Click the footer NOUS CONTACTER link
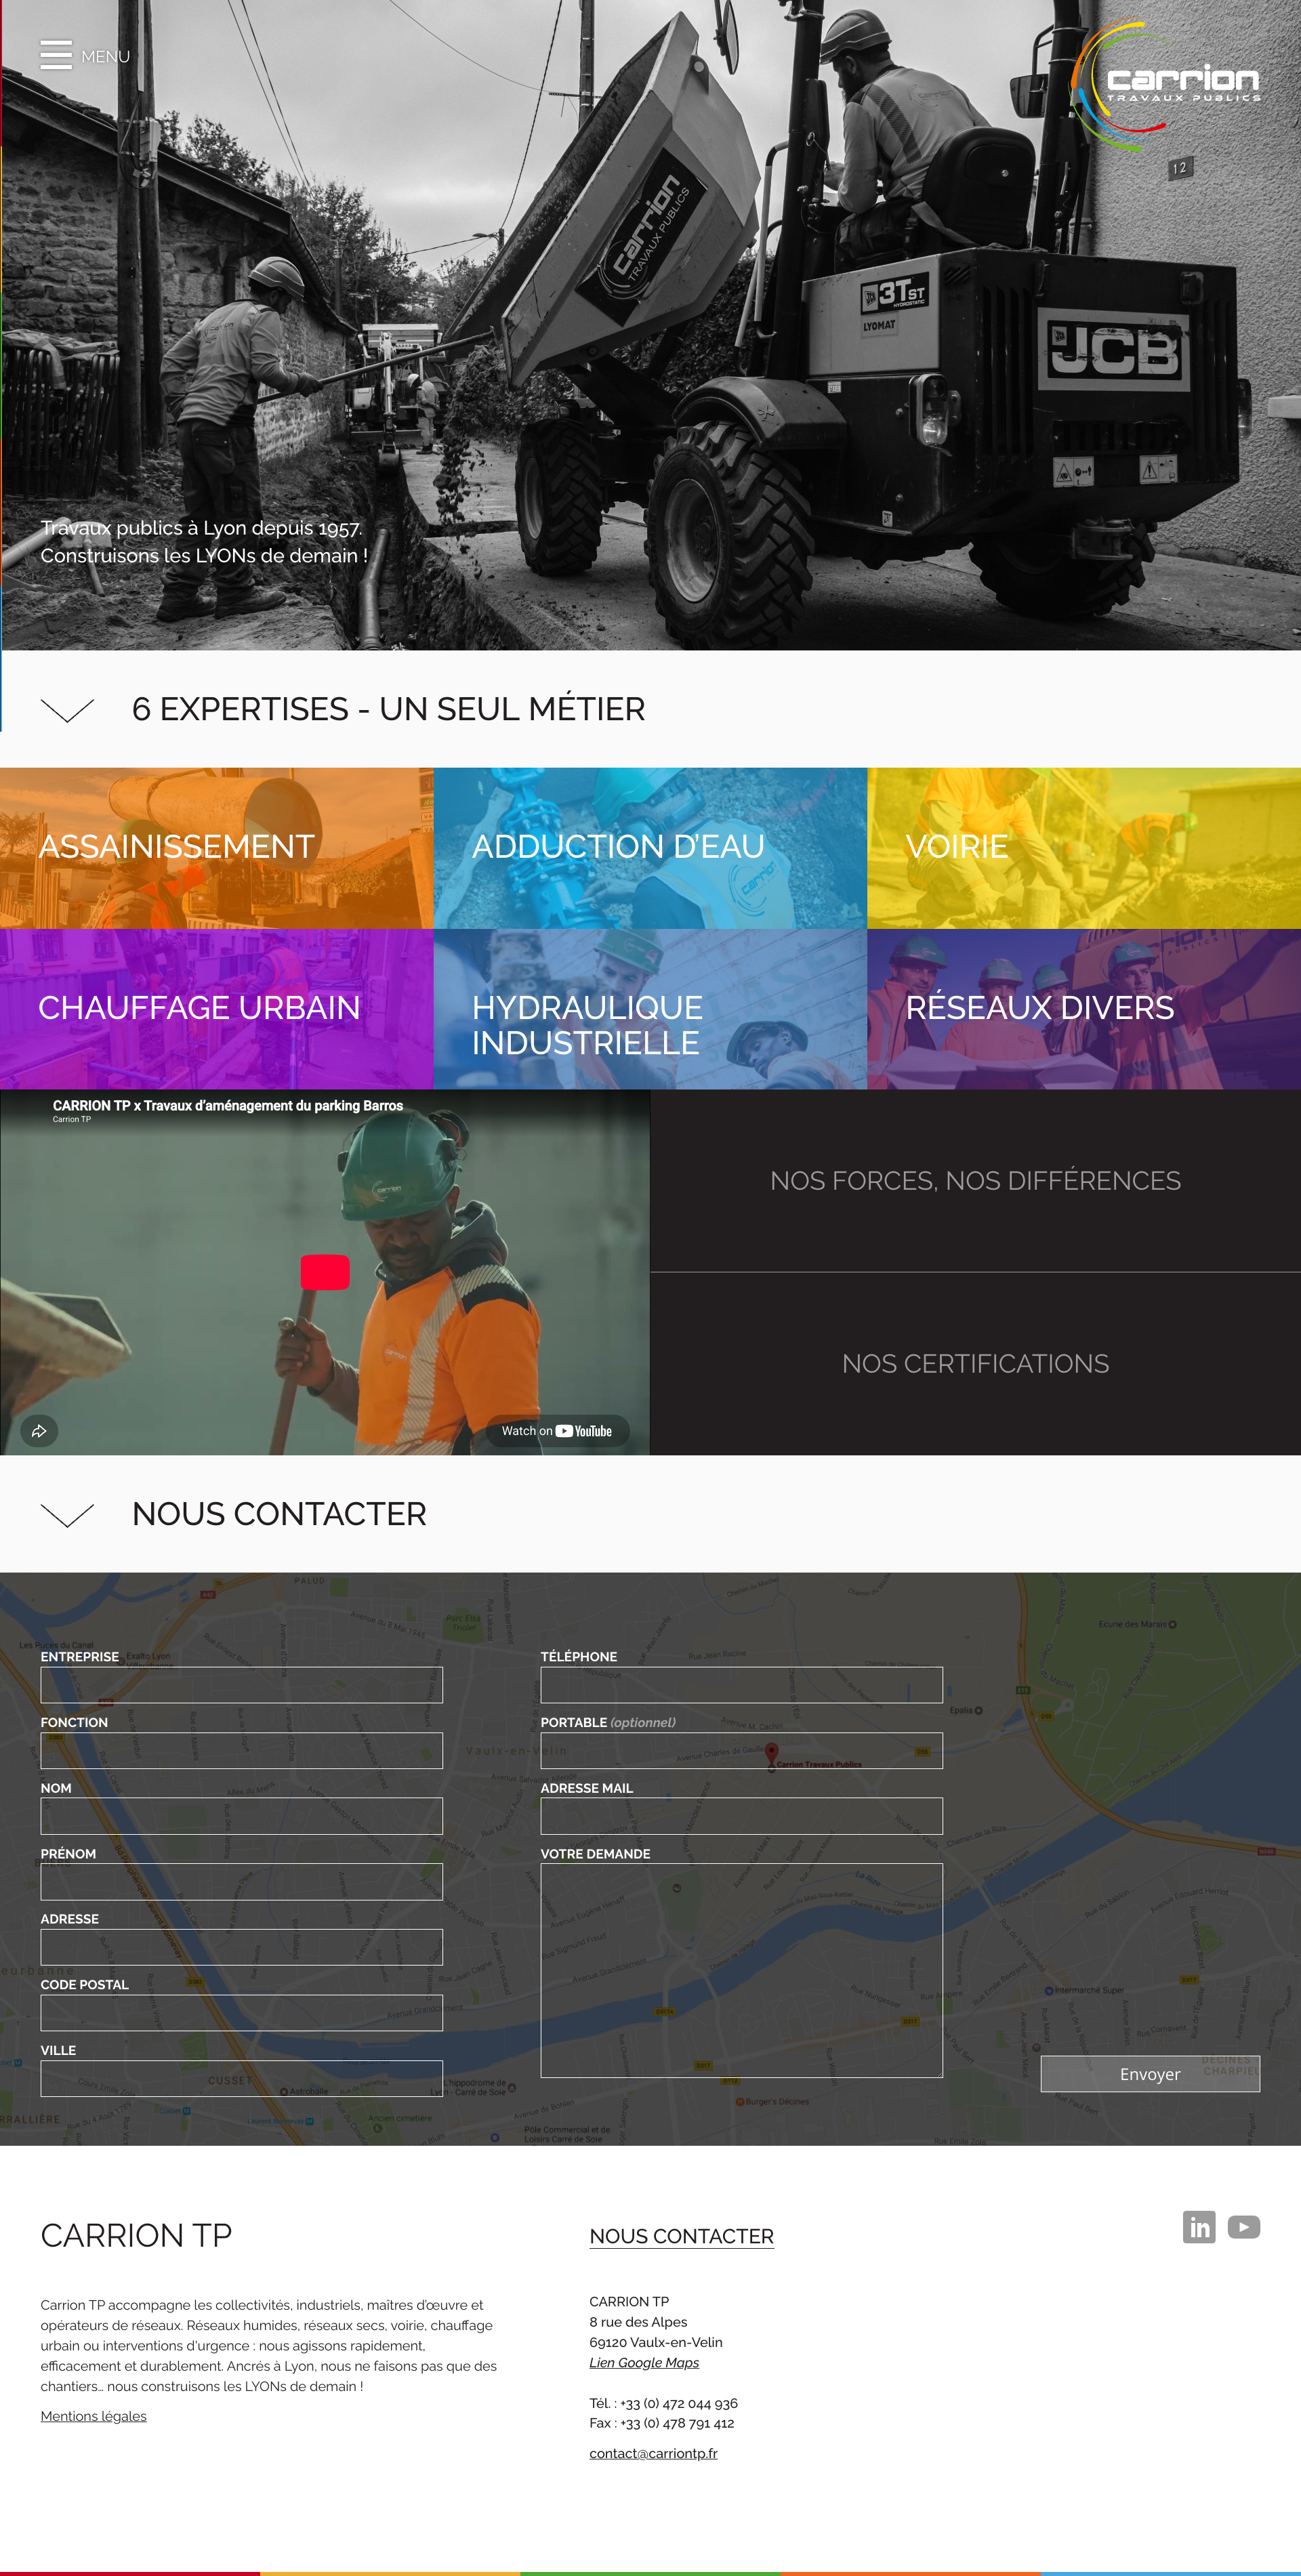This screenshot has width=1301, height=2576. coord(682,2236)
